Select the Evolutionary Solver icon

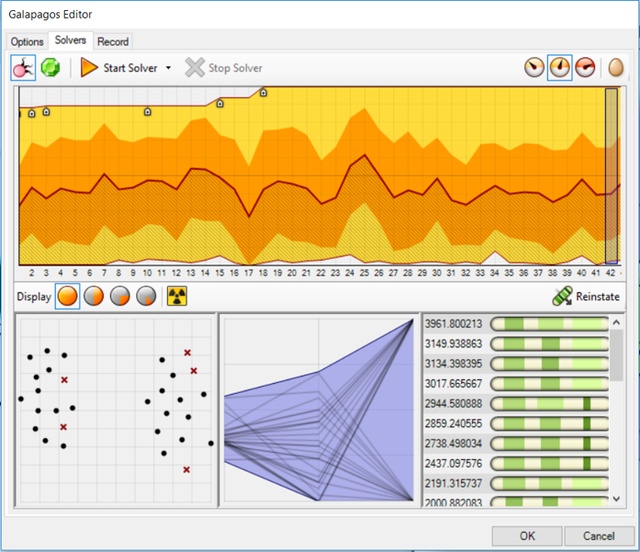(23, 67)
